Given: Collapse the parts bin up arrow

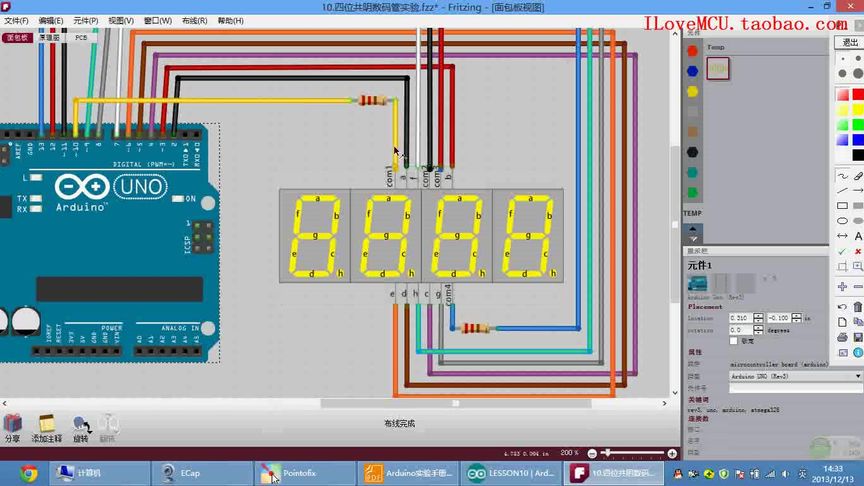Looking at the screenshot, I should coord(693,229).
